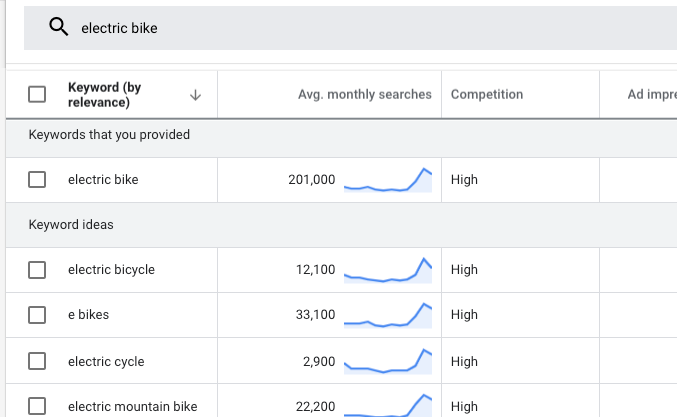
Task: Toggle the select-all keywords checkbox
Action: point(37,95)
